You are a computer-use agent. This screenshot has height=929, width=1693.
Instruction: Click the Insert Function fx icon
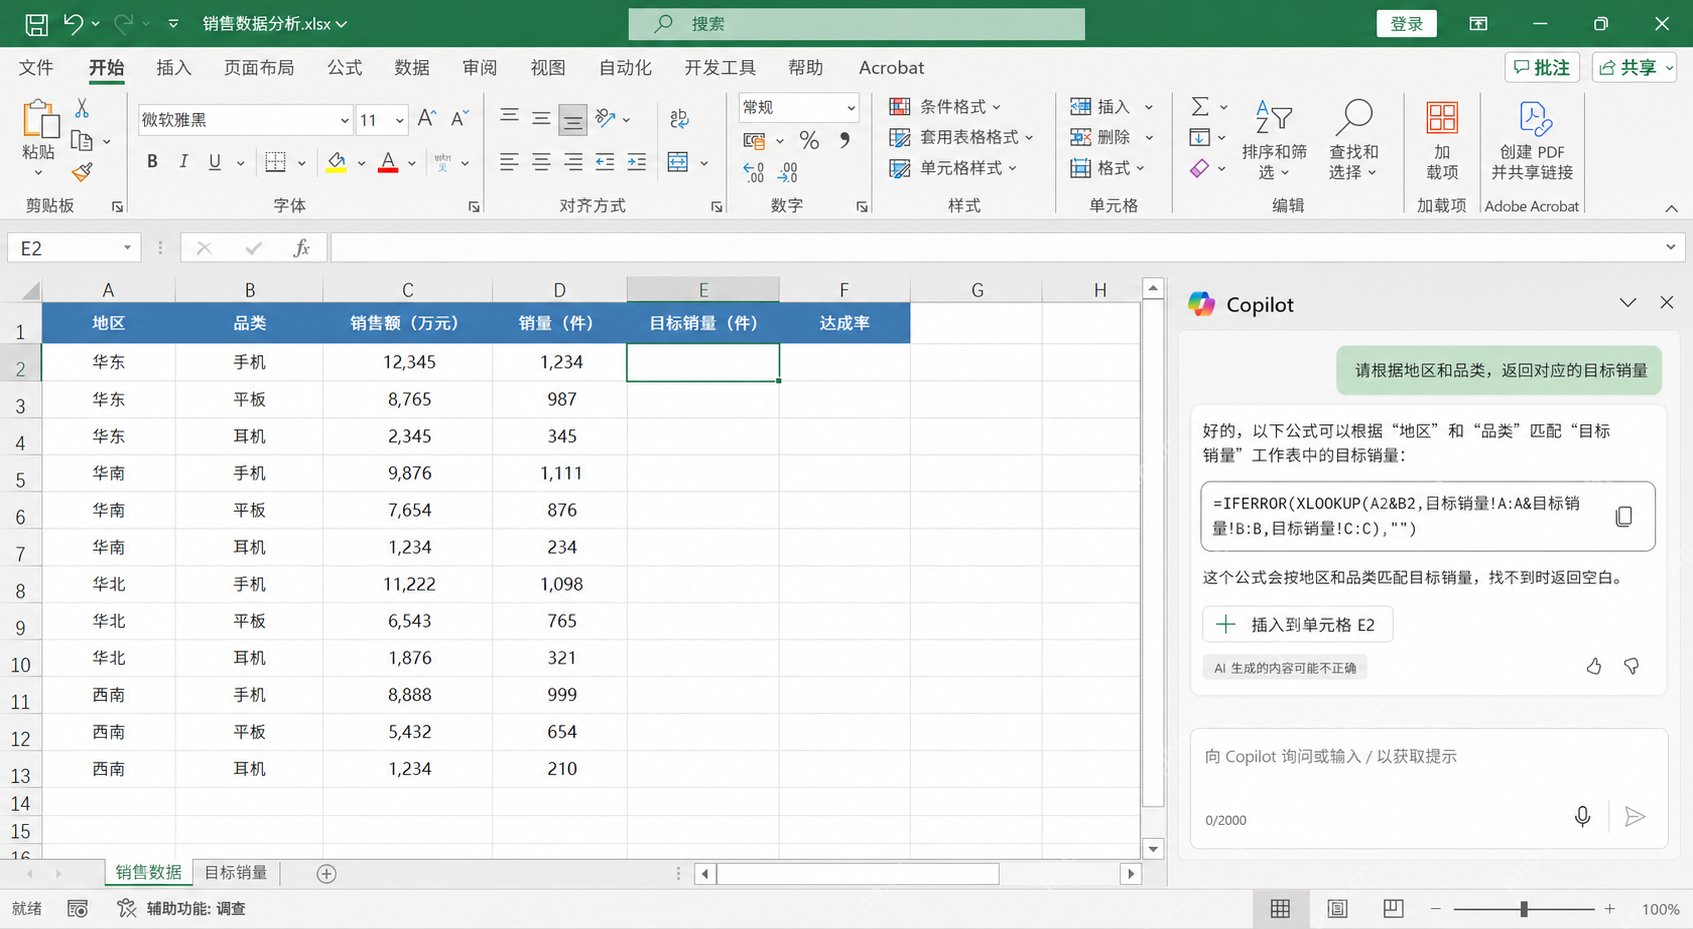coord(301,248)
